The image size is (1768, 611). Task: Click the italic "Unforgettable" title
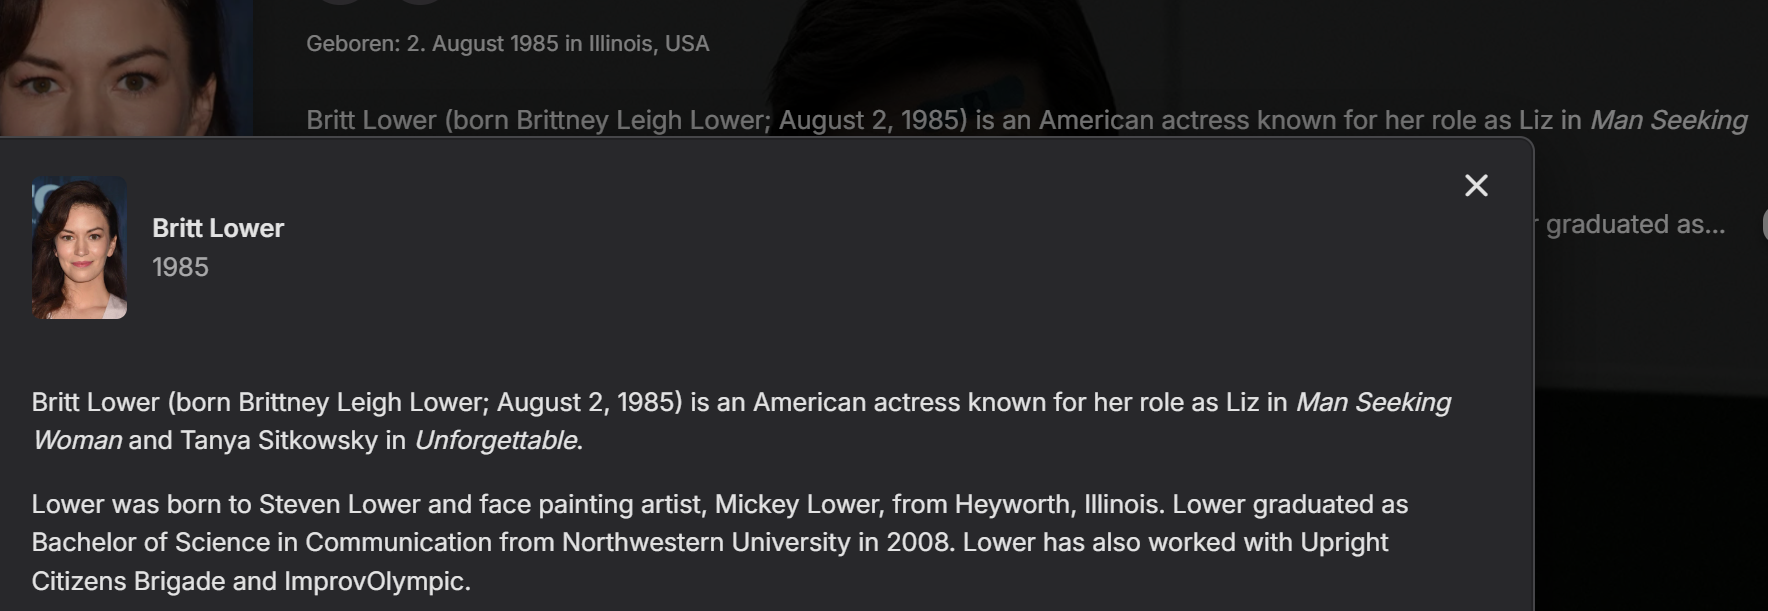(x=497, y=441)
